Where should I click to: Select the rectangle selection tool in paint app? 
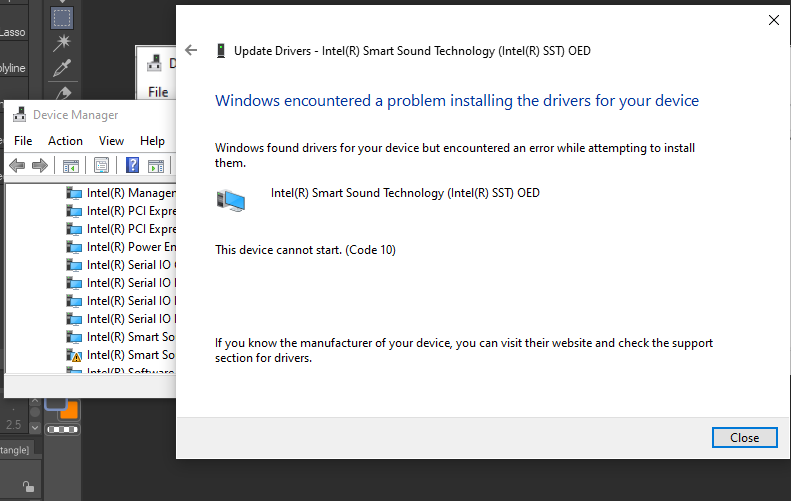62,18
